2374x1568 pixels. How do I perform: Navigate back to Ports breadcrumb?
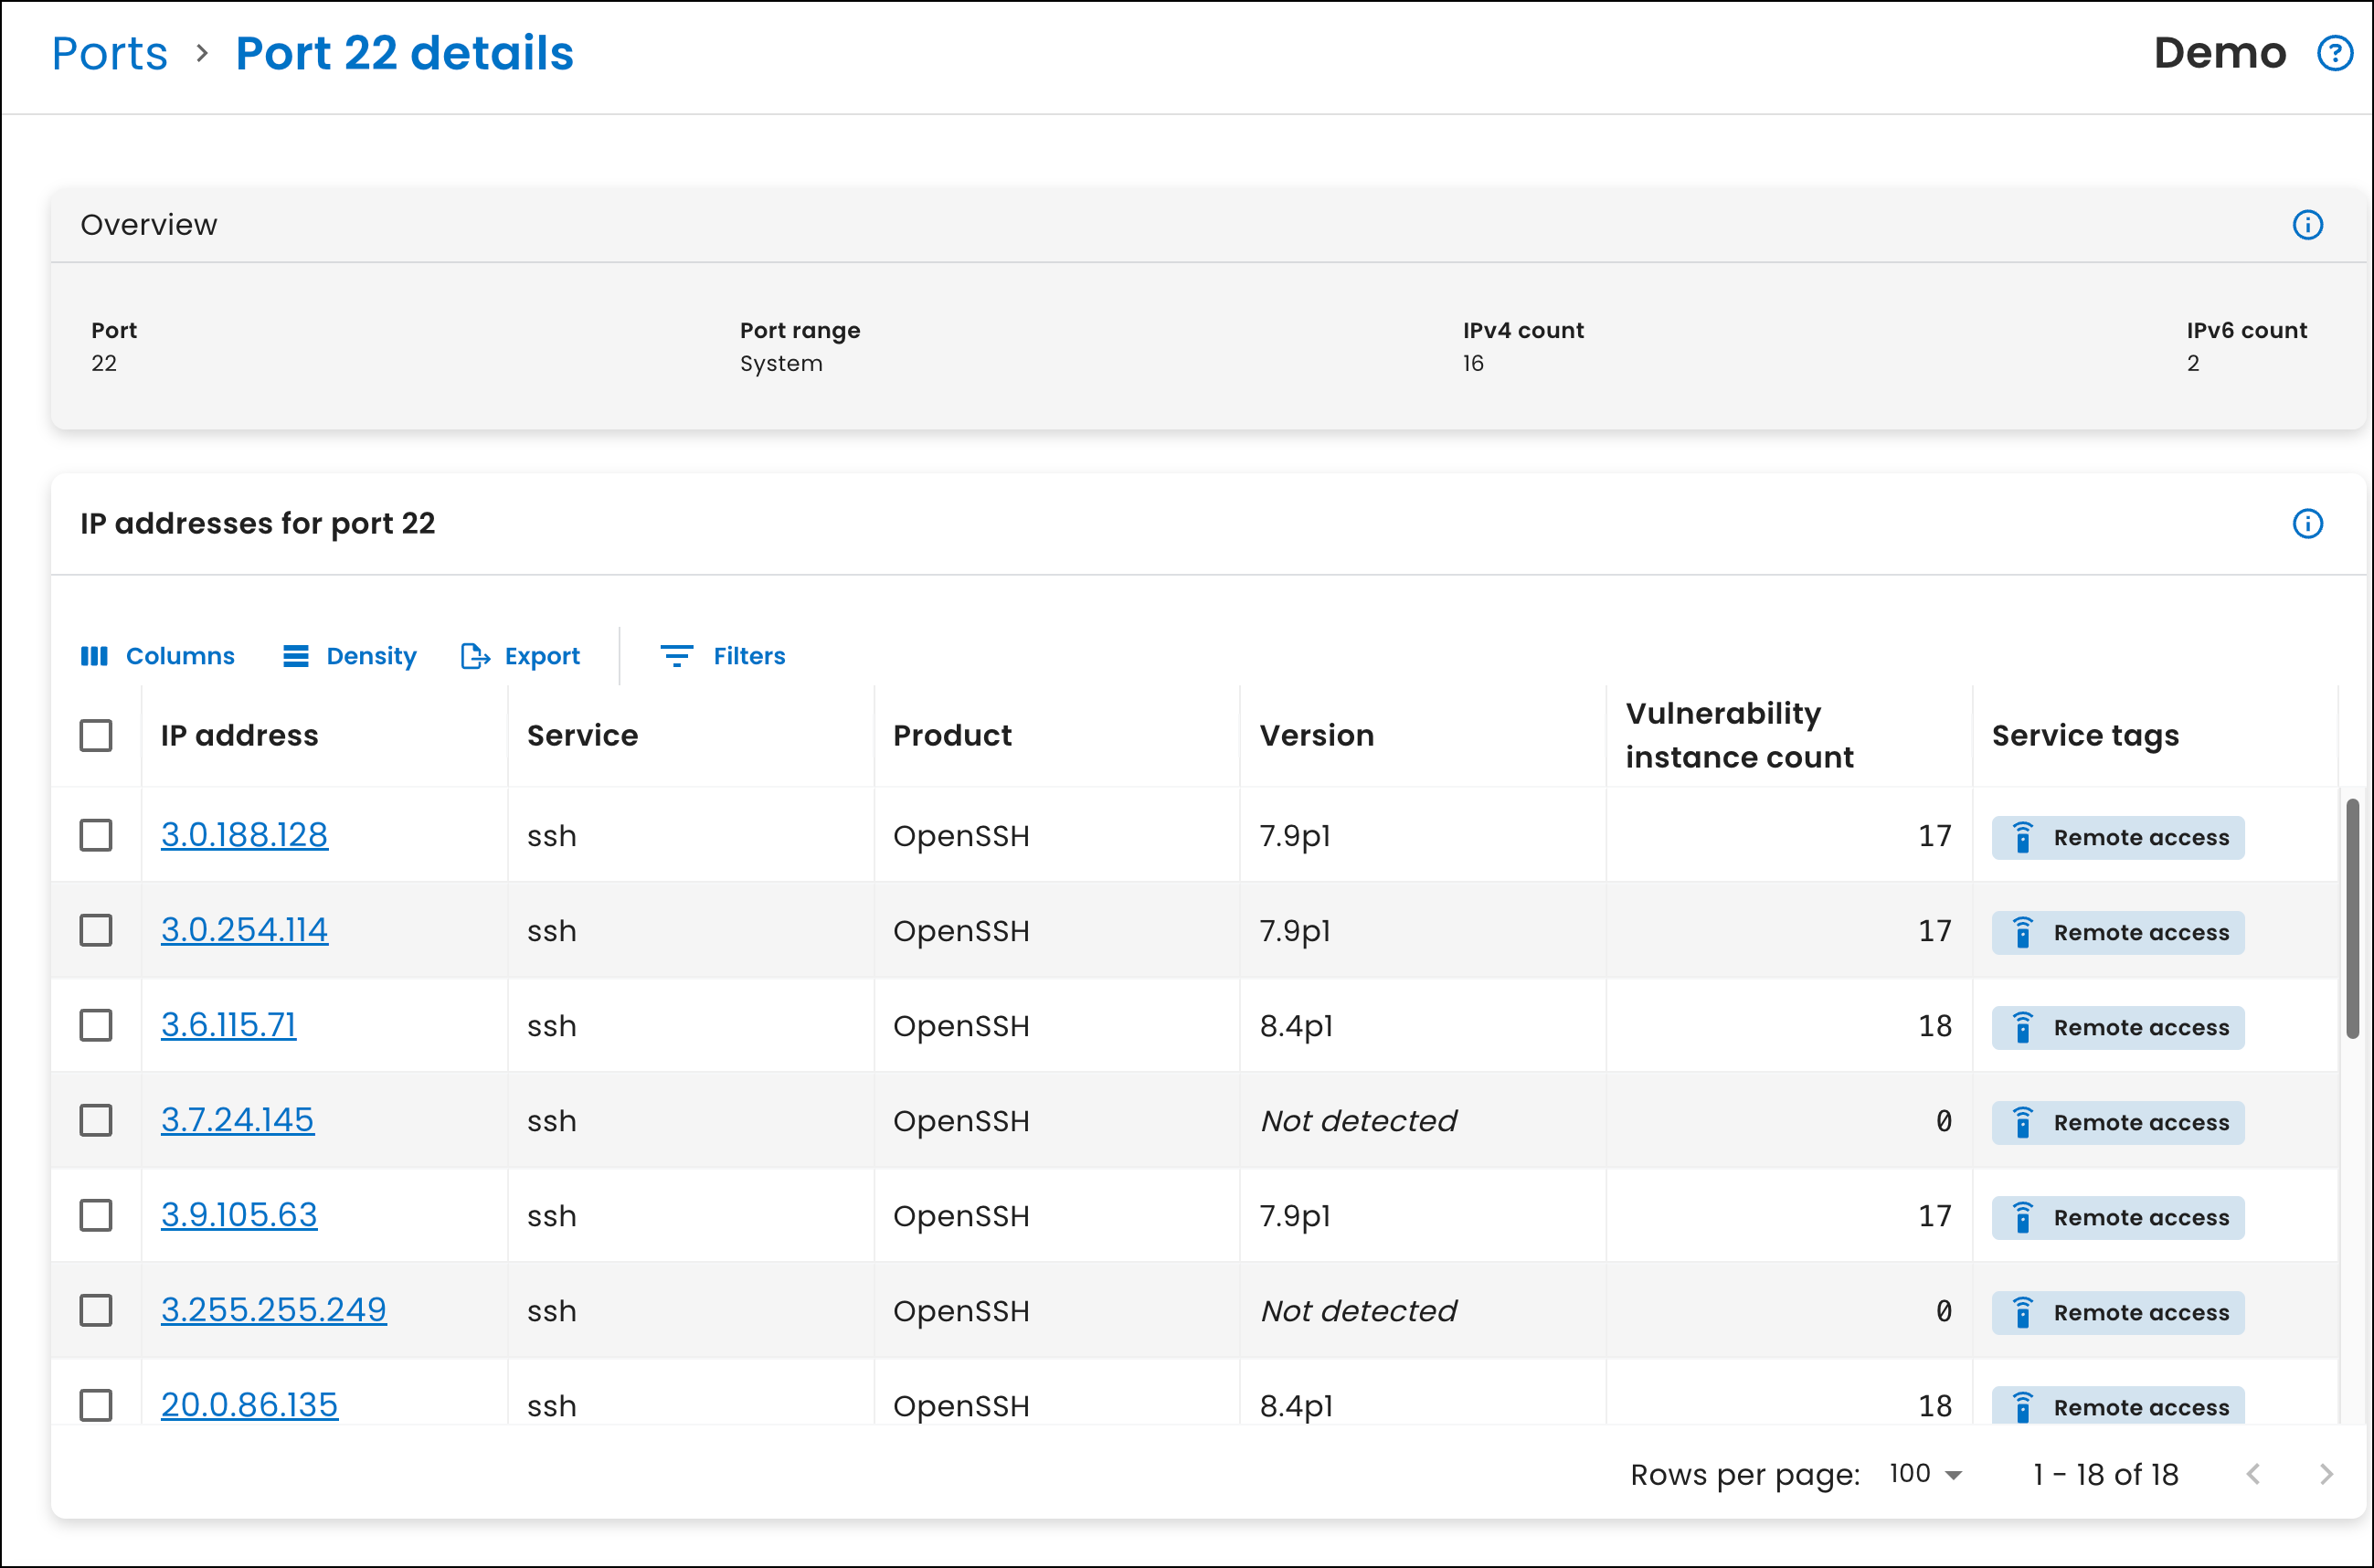point(109,53)
